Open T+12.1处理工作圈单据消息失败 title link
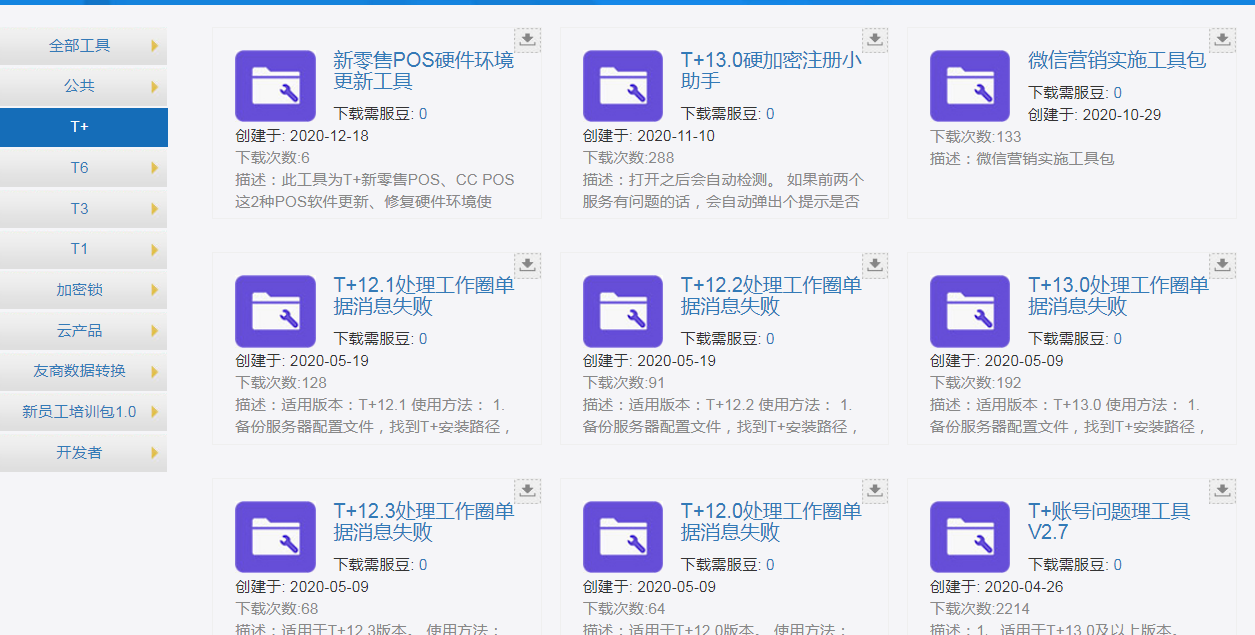Image resolution: width=1255 pixels, height=635 pixels. pos(424,296)
